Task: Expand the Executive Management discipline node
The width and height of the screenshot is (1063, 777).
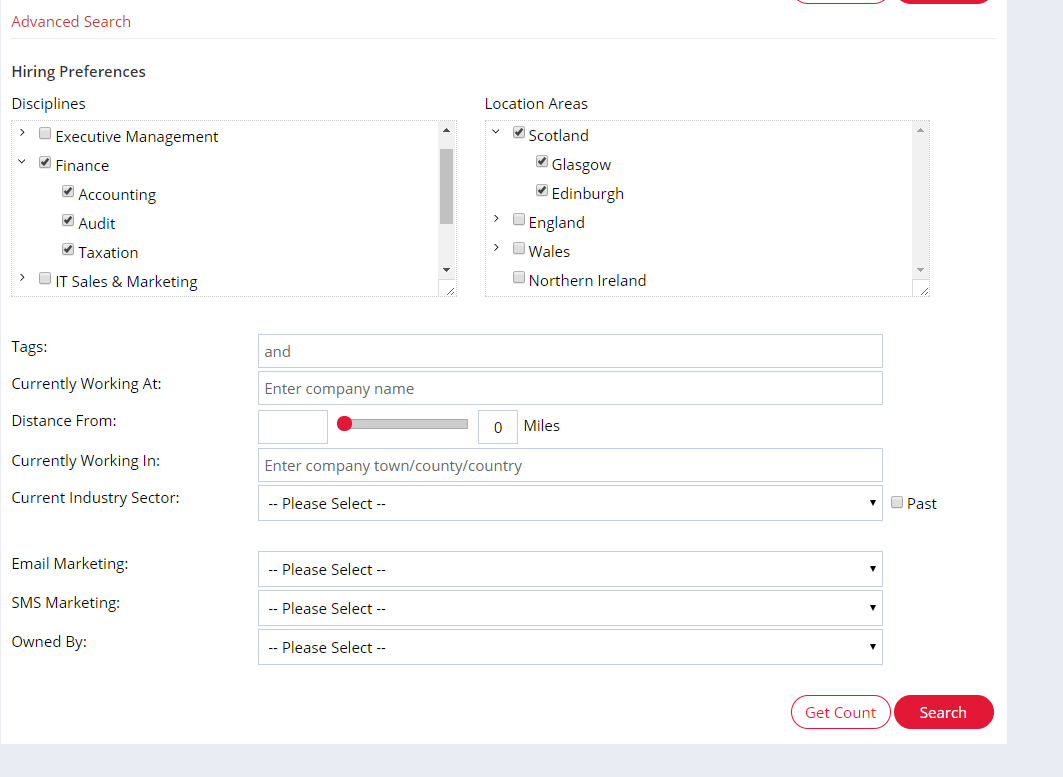Action: point(22,133)
